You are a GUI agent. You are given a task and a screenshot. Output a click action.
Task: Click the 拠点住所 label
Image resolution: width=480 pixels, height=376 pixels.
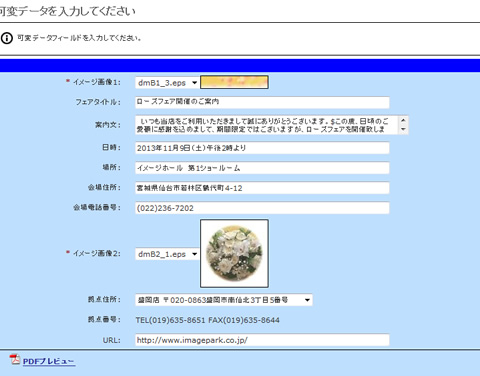[104, 299]
